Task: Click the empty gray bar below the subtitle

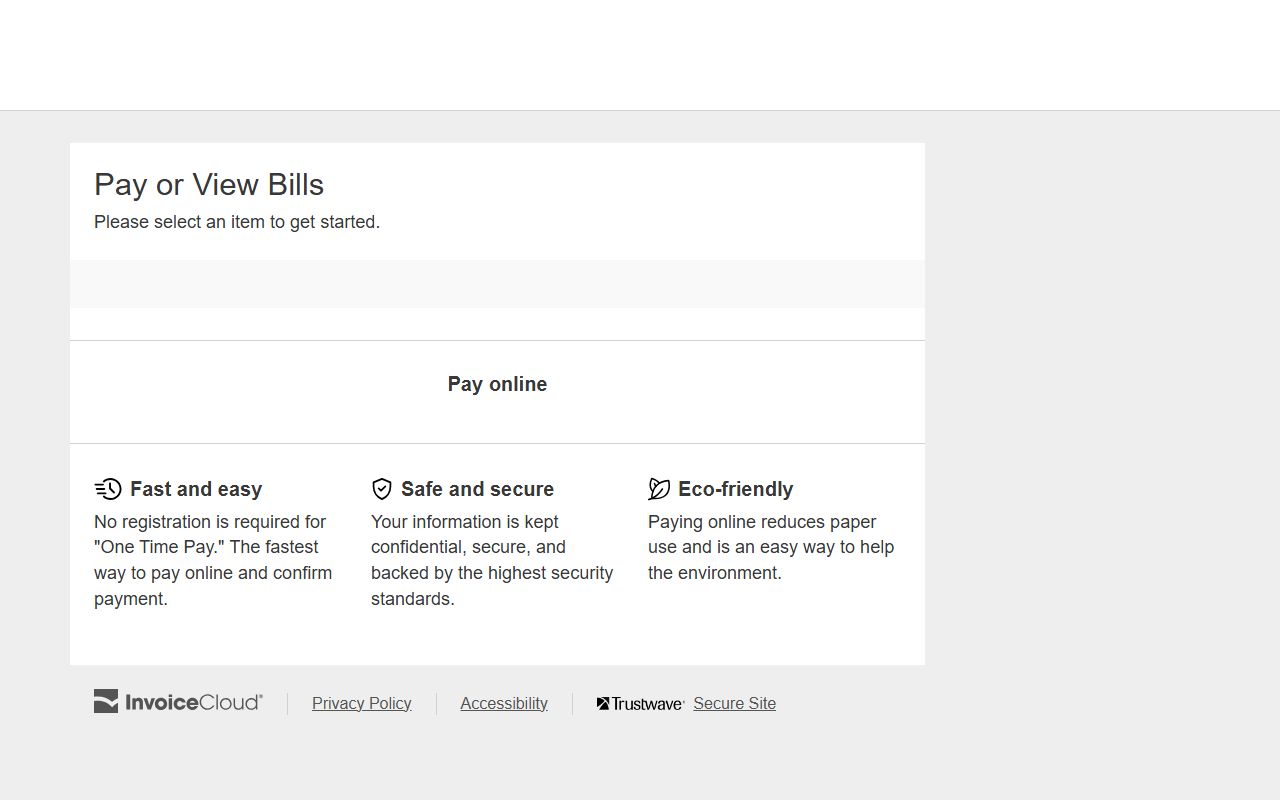Action: pos(497,284)
